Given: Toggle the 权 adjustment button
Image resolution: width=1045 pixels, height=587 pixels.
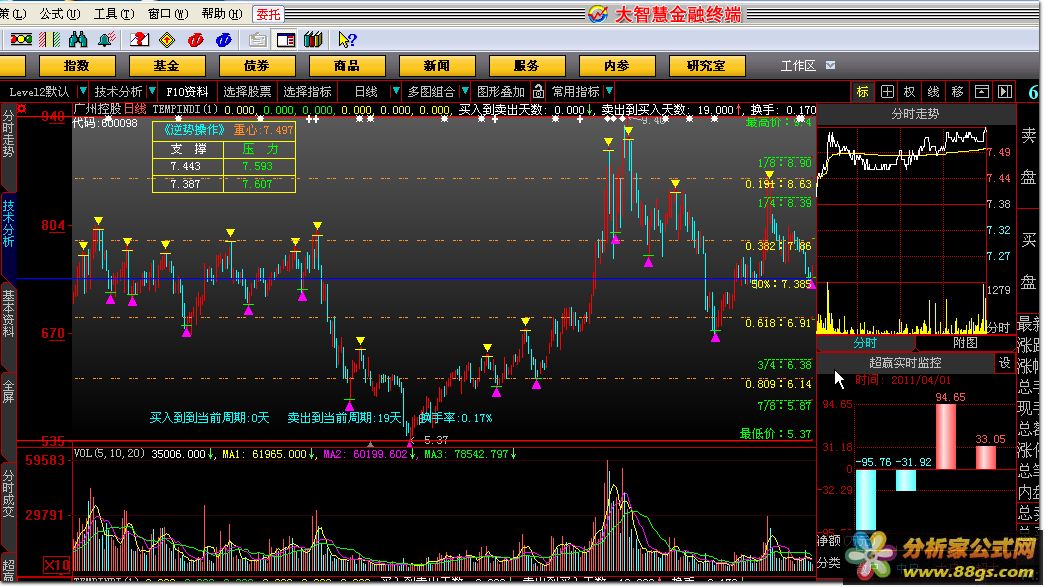Looking at the screenshot, I should (910, 91).
